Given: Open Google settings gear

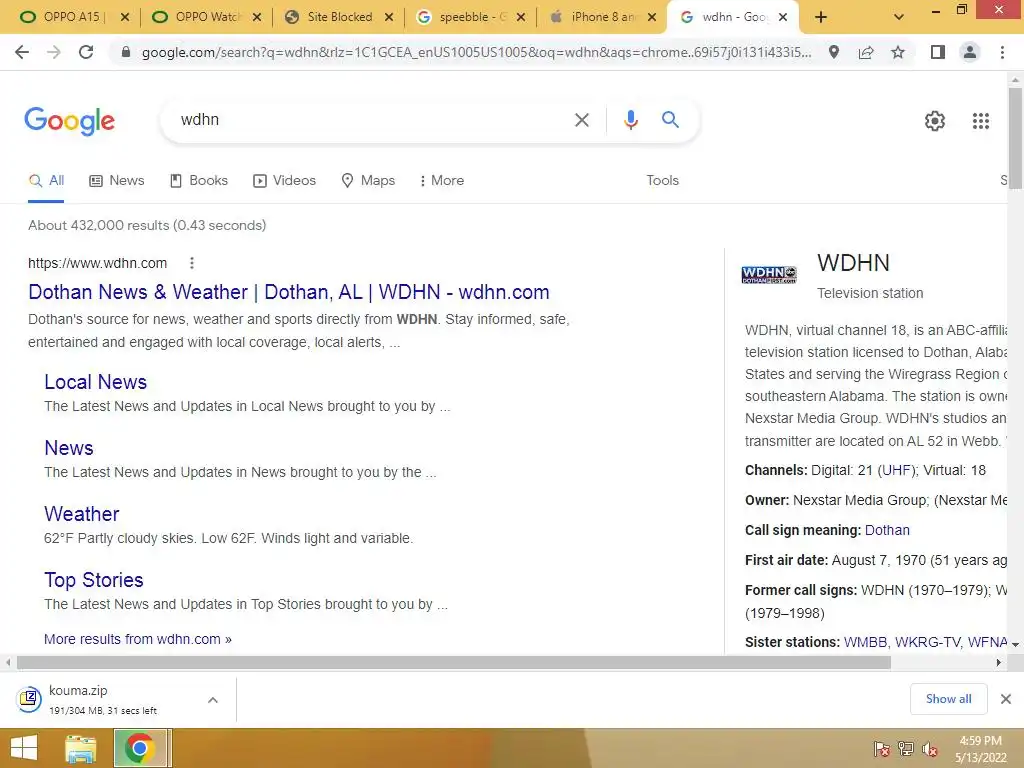Looking at the screenshot, I should (935, 121).
